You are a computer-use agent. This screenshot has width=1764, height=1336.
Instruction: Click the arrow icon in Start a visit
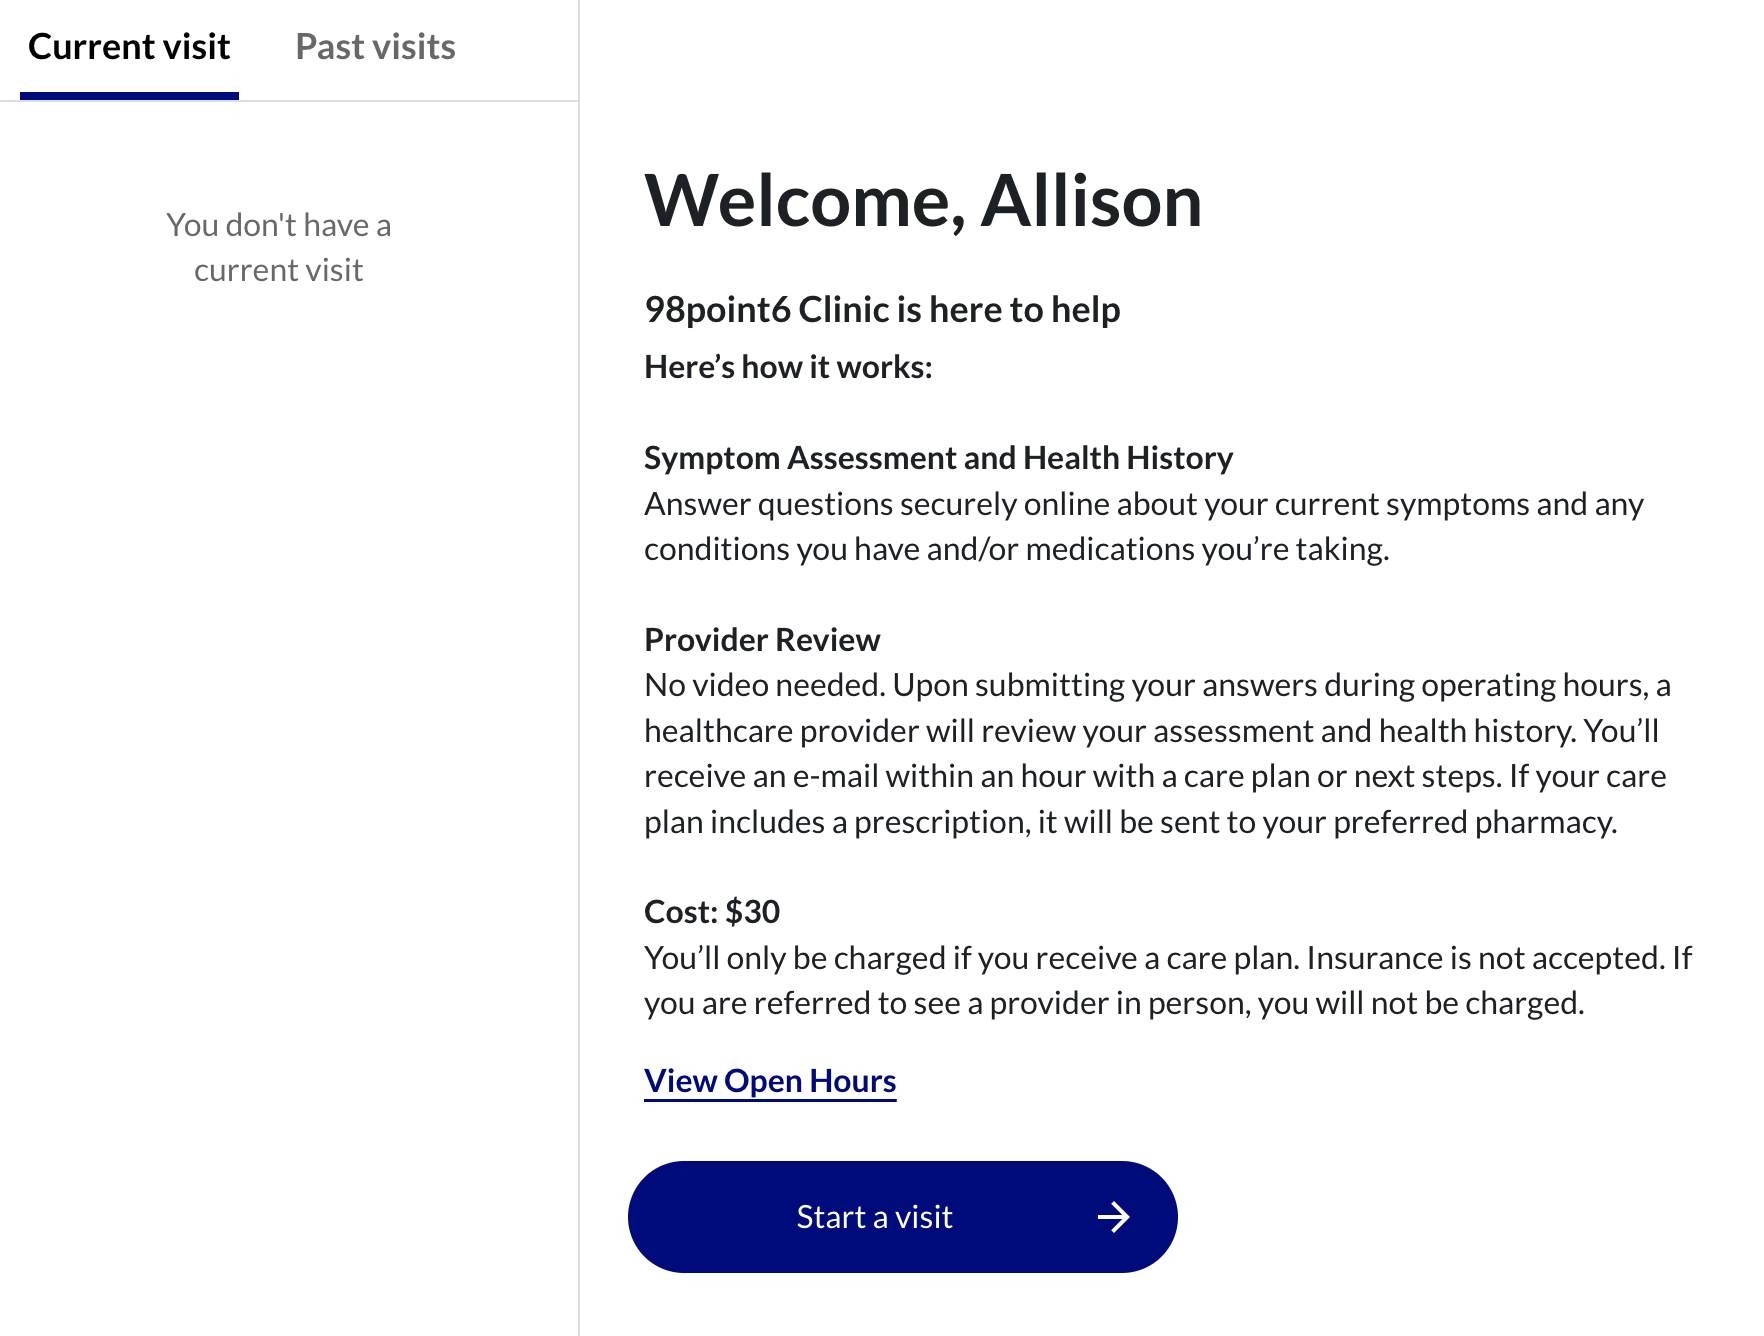click(1113, 1217)
